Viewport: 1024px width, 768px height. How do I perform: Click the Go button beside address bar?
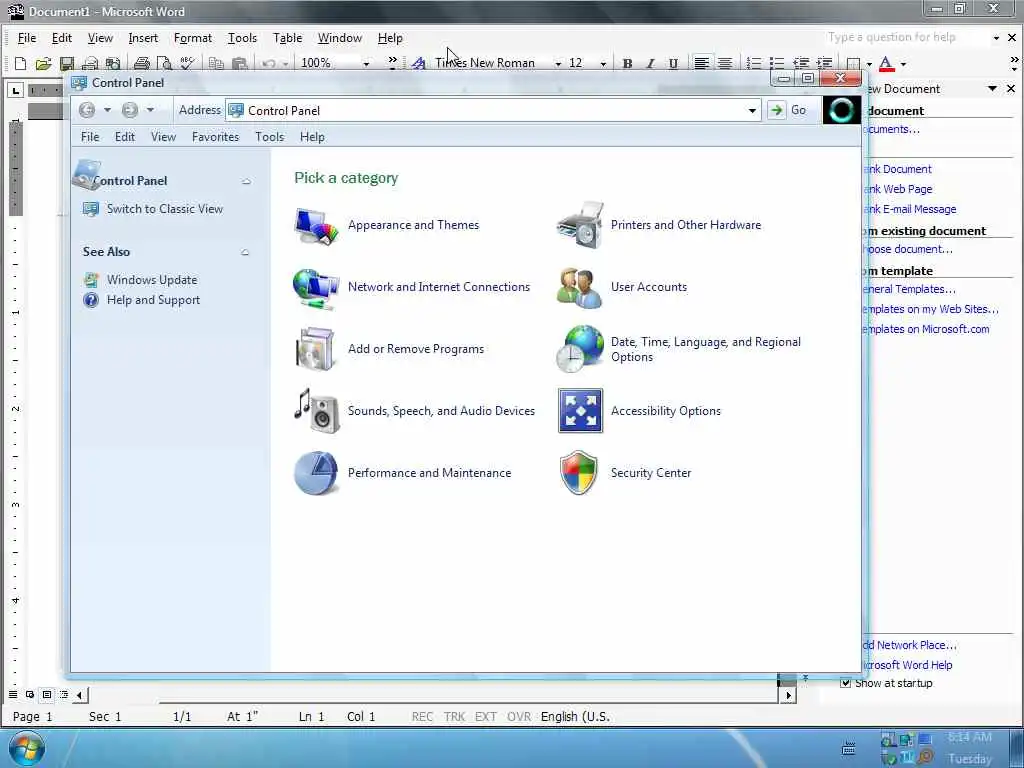click(x=786, y=110)
